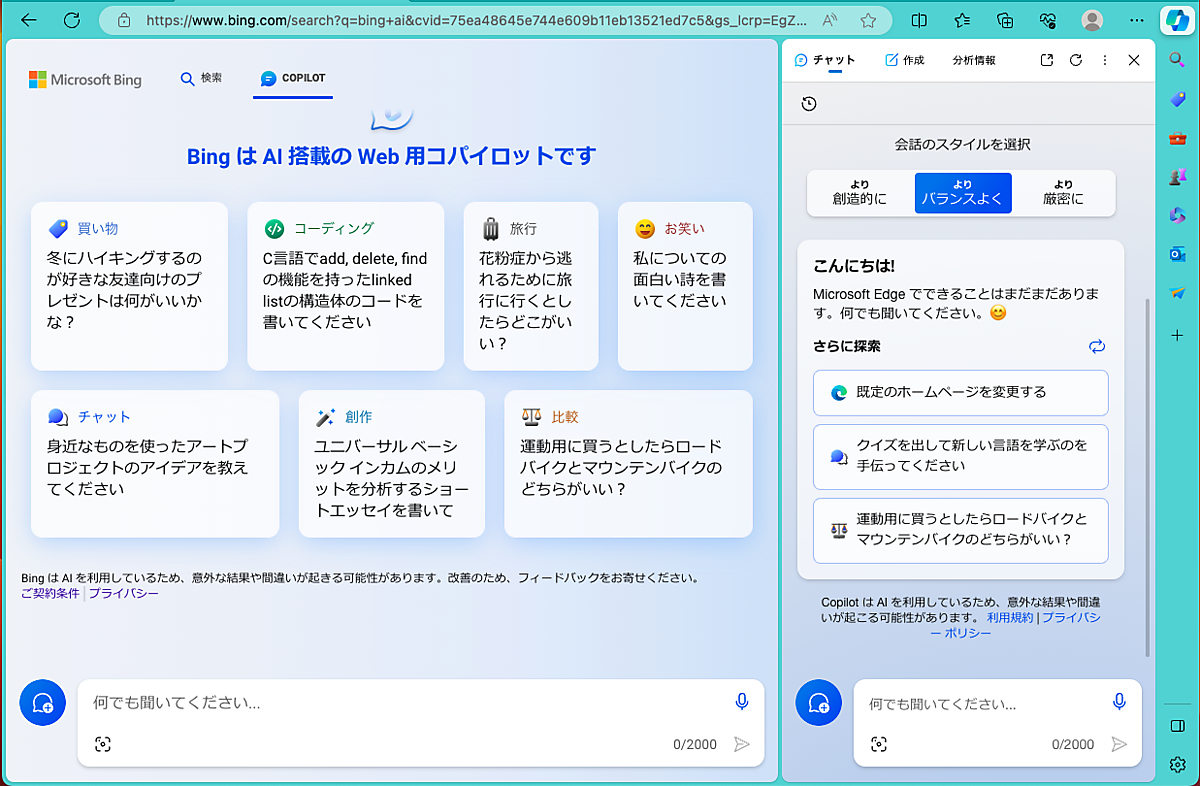This screenshot has width=1200, height=786.
Task: Click the microphone icon in the main input box
Action: 742,702
